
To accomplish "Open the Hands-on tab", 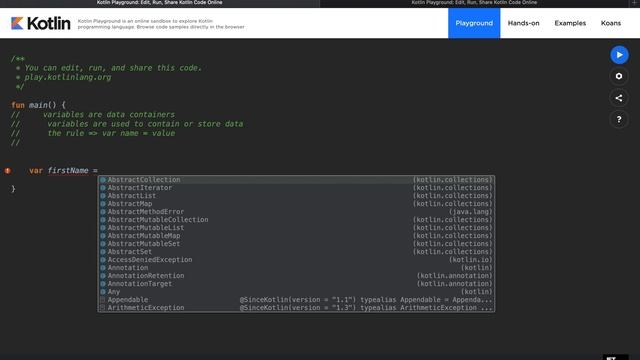I will (x=523, y=23).
